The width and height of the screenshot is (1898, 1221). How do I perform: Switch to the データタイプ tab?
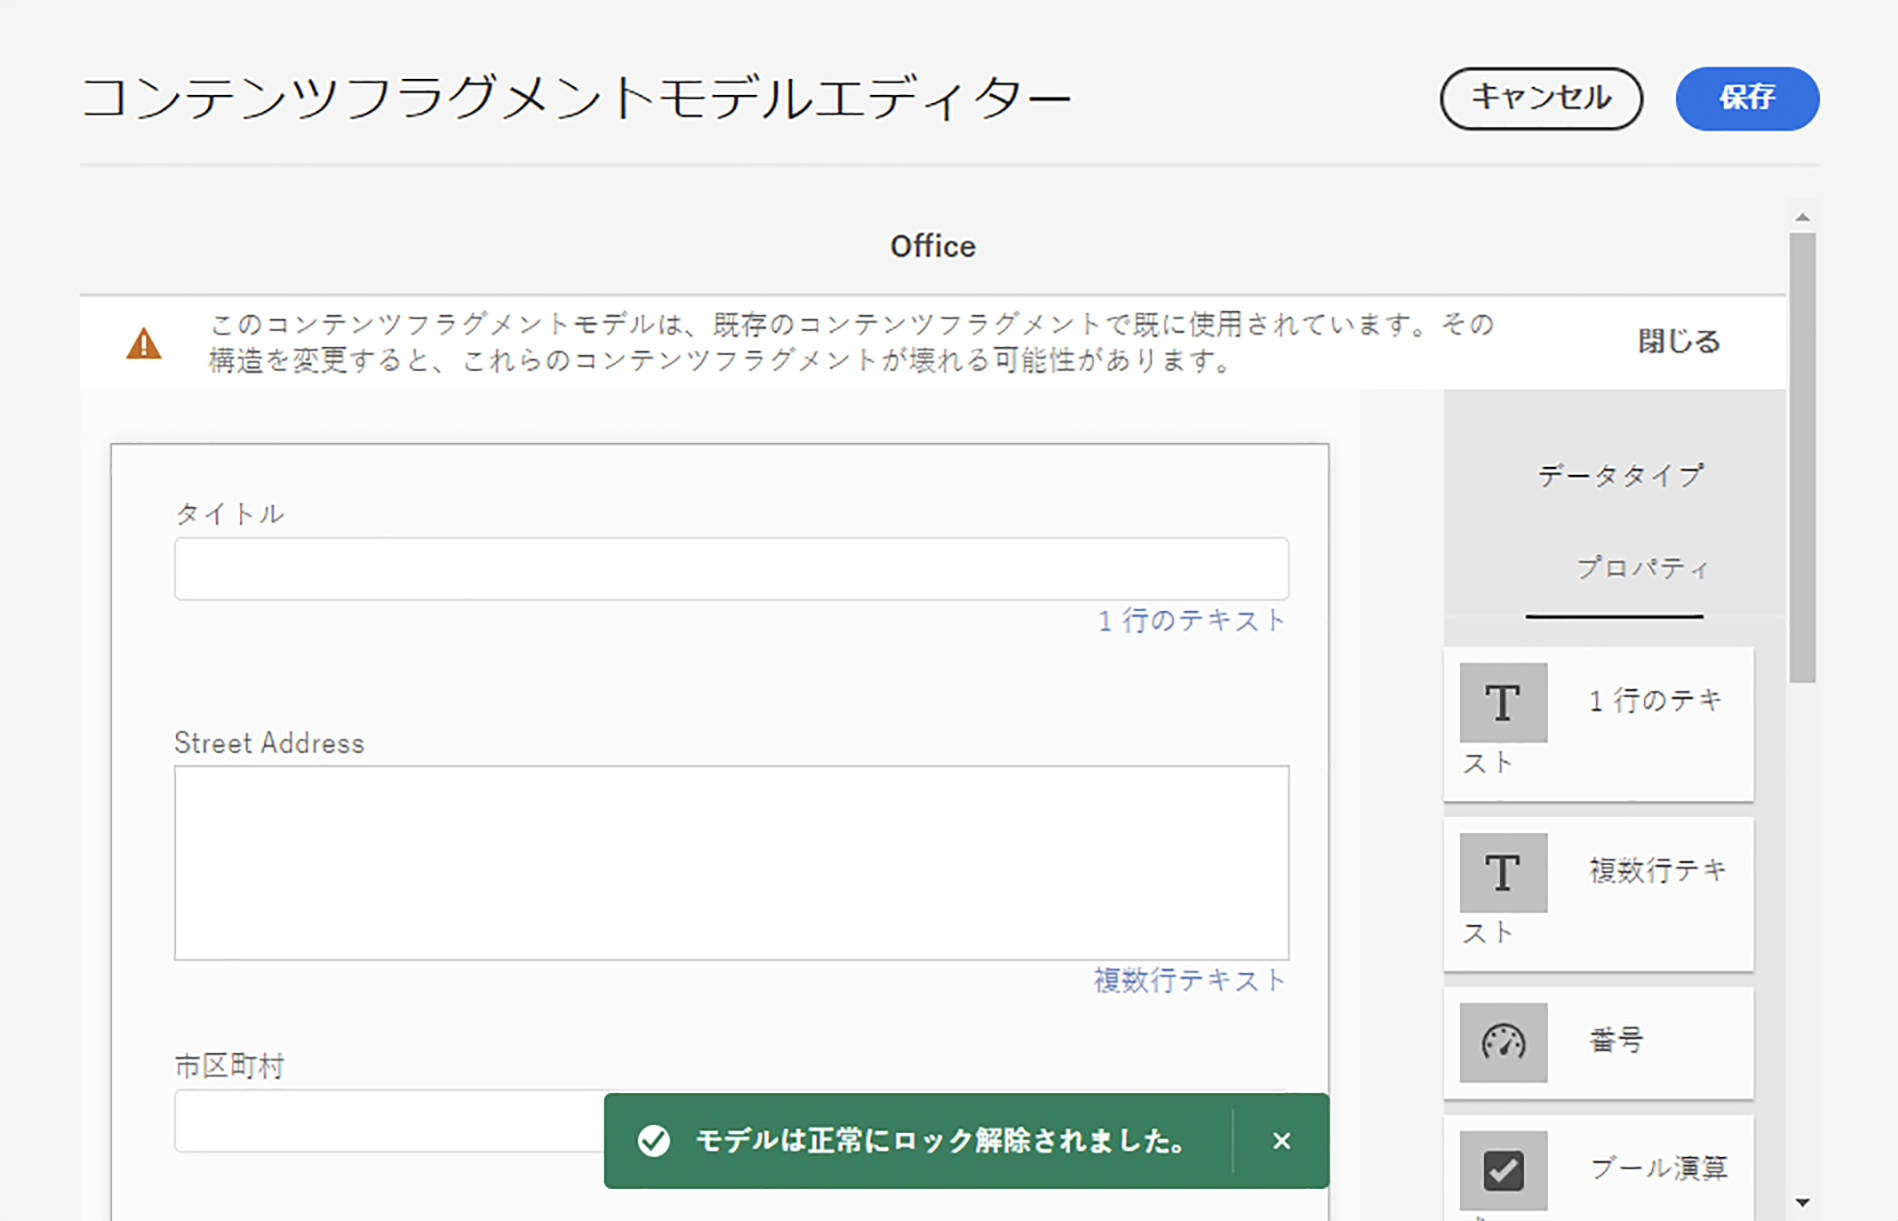coord(1620,476)
